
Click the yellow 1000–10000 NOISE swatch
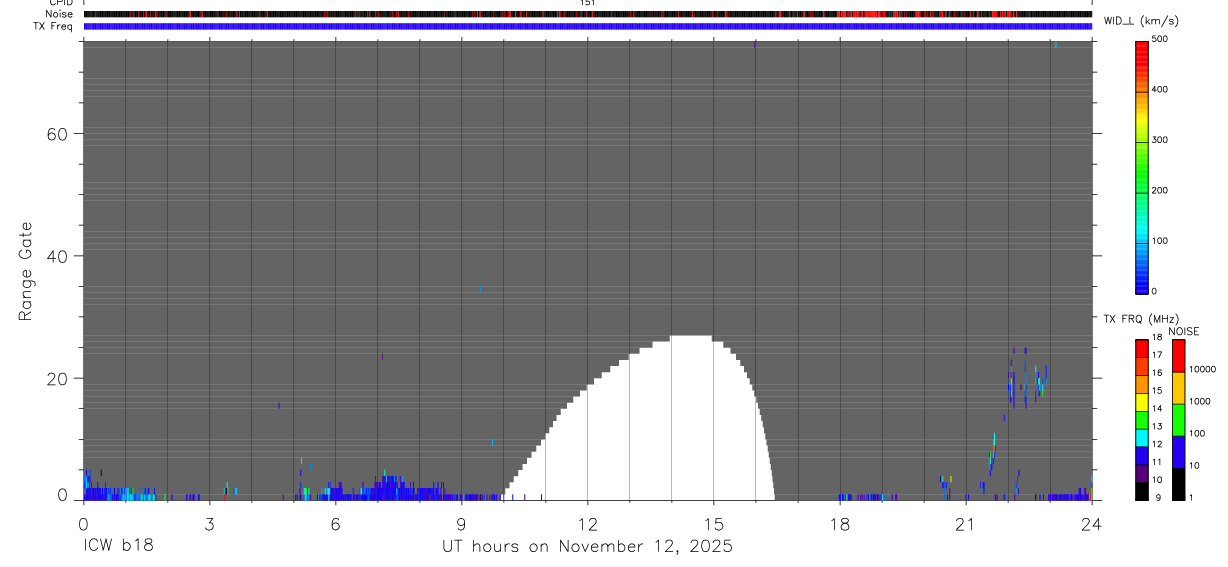[x=1178, y=387]
